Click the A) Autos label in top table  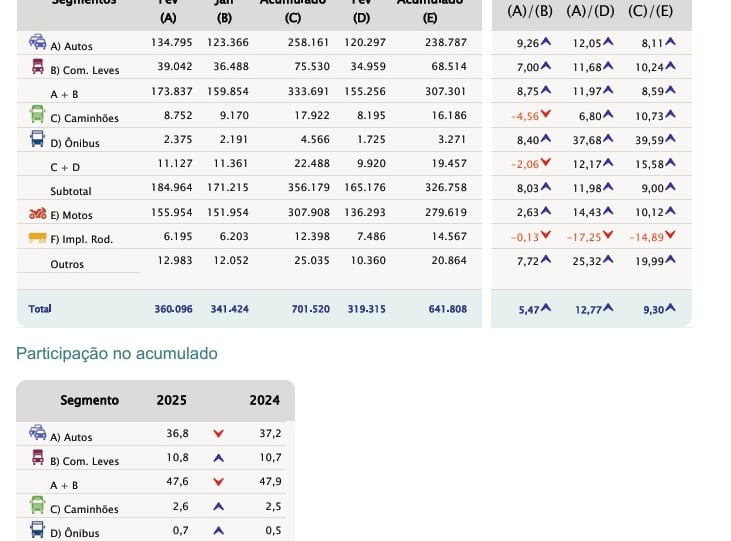click(x=71, y=46)
